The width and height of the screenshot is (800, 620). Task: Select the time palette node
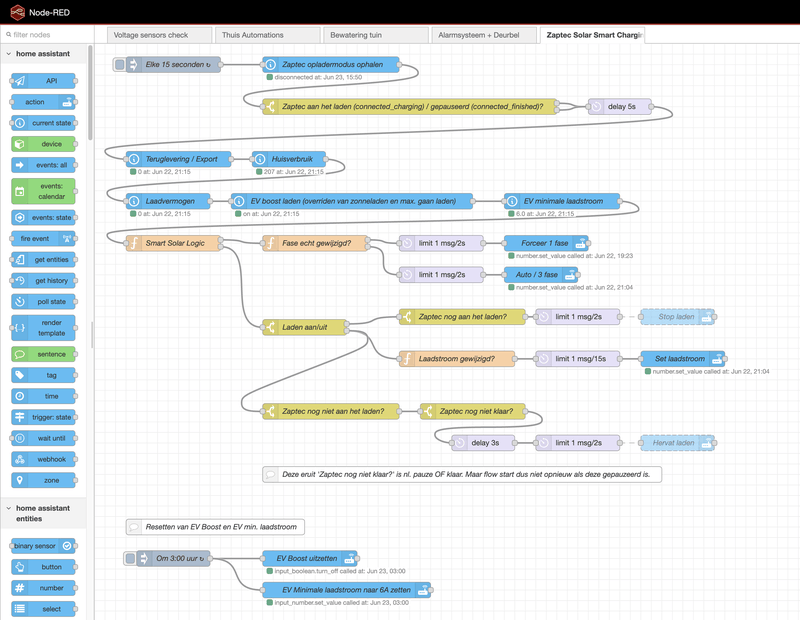pos(43,396)
